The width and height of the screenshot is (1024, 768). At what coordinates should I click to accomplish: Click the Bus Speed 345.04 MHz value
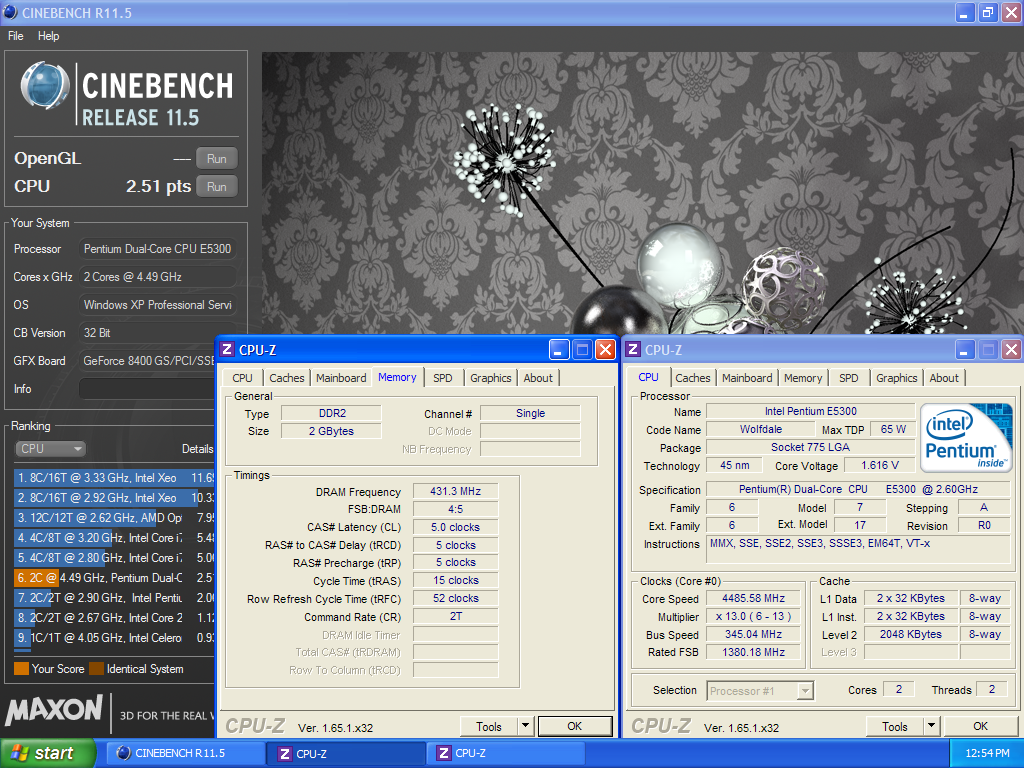(x=754, y=634)
